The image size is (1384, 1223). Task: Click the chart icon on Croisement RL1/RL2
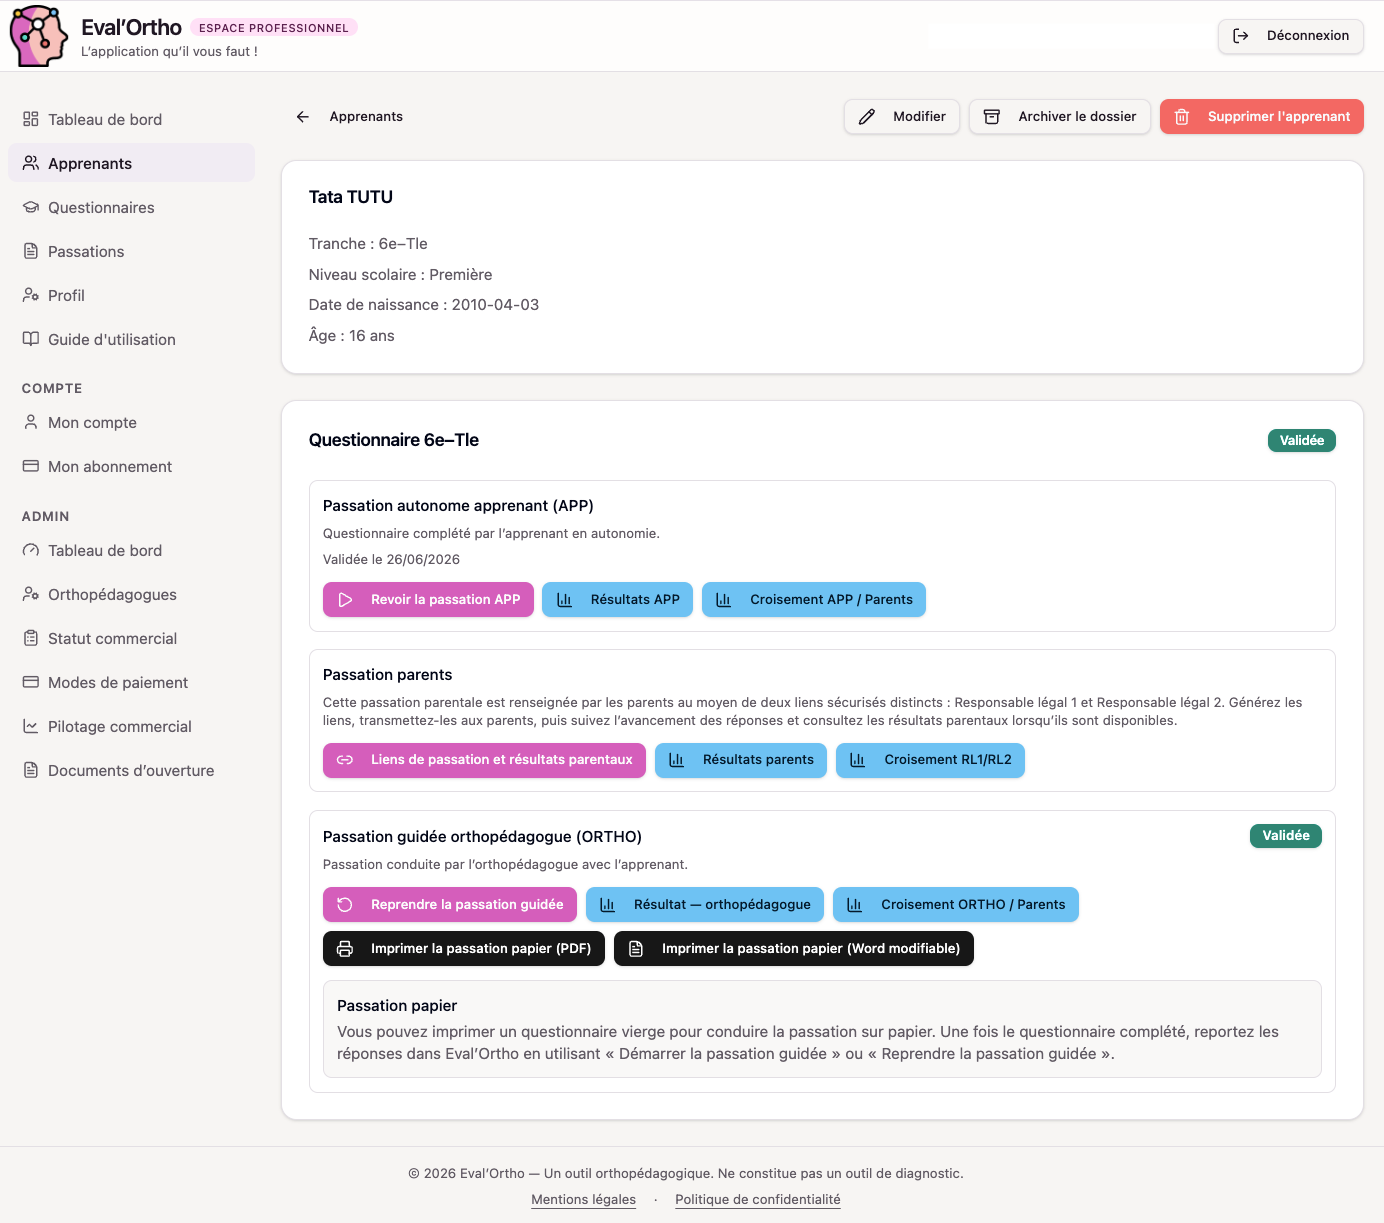(858, 760)
